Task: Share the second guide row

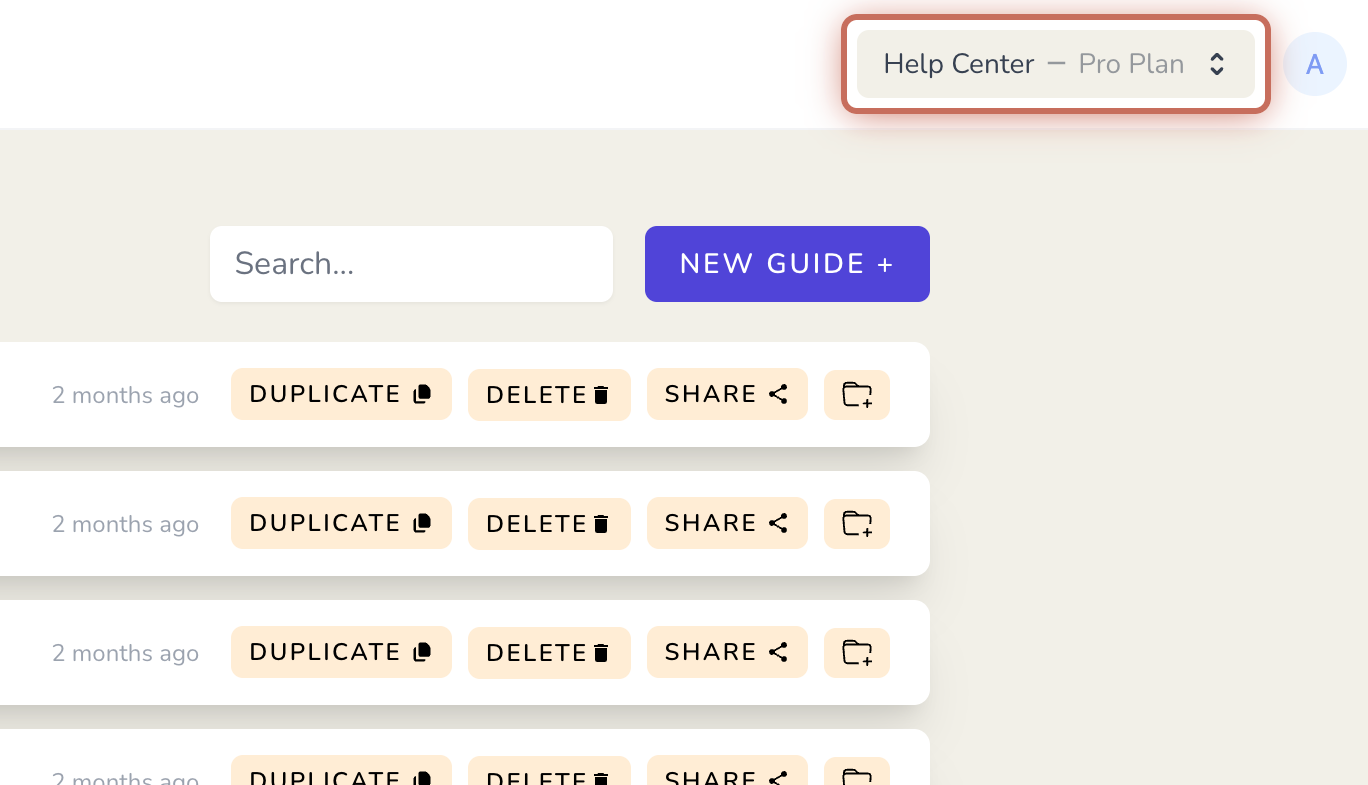Action: pyautogui.click(x=727, y=523)
